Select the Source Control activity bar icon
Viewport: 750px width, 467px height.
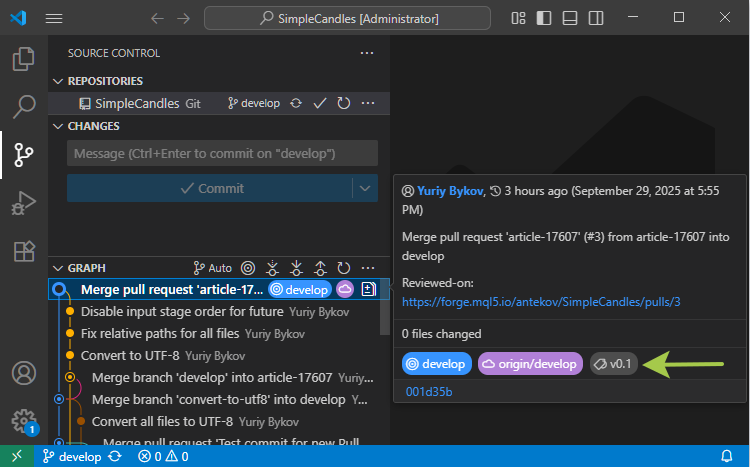[23, 155]
